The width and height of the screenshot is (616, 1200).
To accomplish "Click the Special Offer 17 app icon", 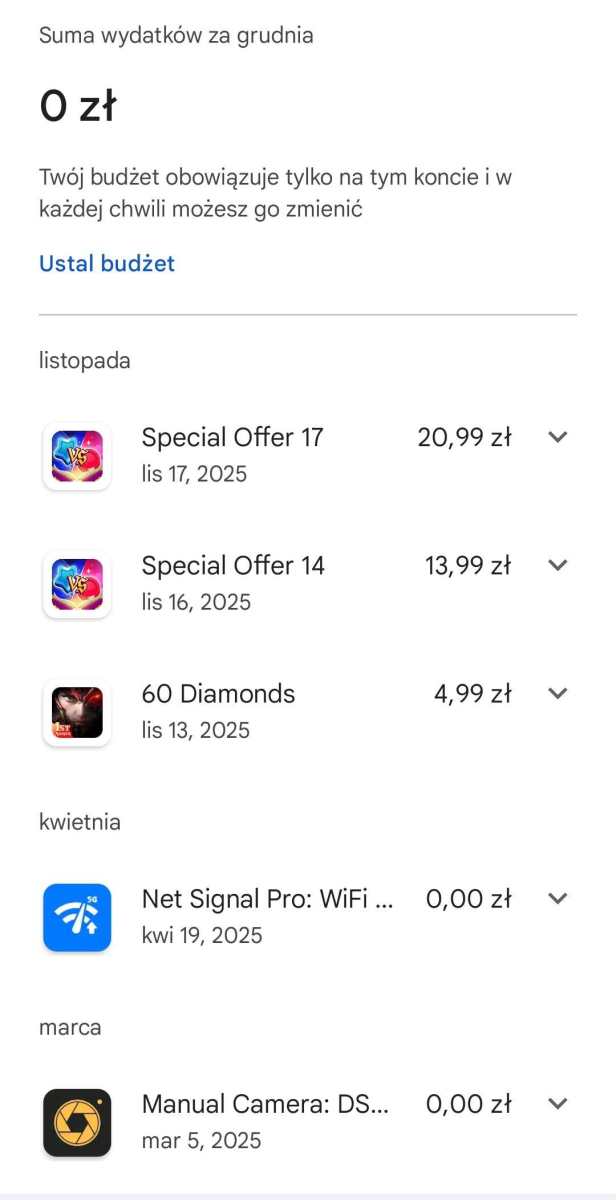I will tap(77, 454).
